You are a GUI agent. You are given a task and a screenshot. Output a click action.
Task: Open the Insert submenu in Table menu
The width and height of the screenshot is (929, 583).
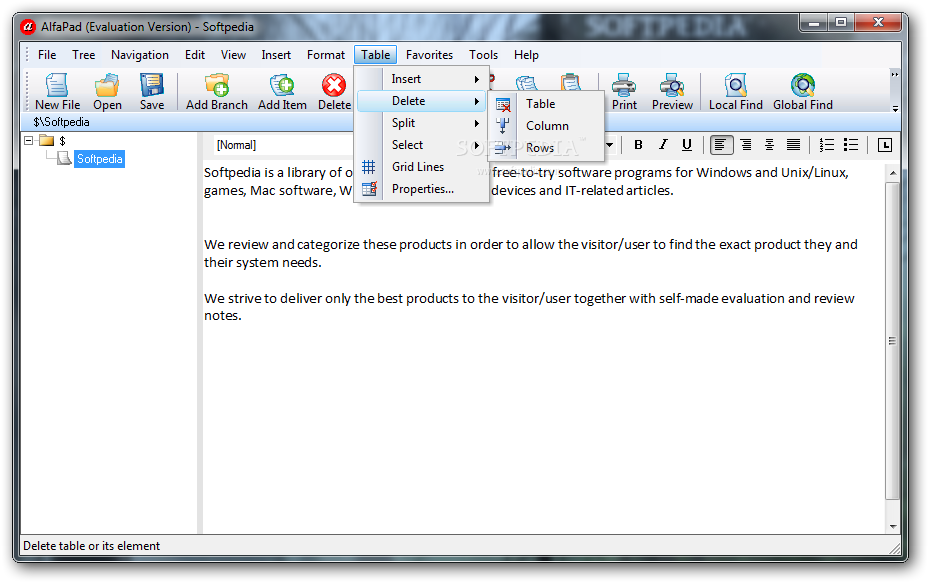422,79
